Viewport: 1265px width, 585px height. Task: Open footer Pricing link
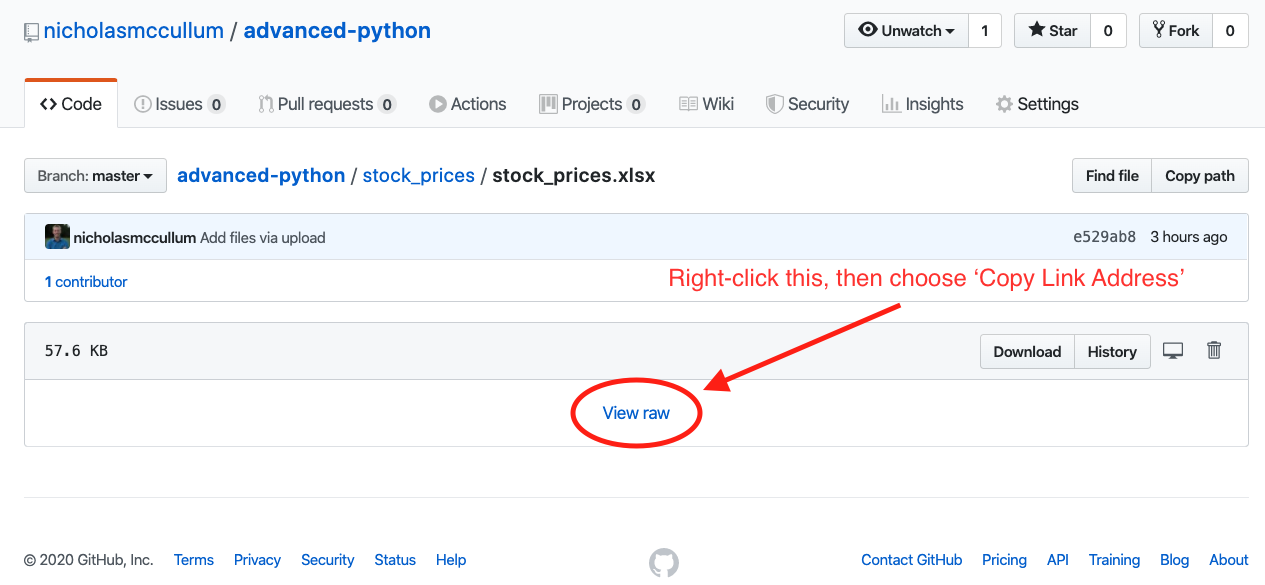[1004, 560]
